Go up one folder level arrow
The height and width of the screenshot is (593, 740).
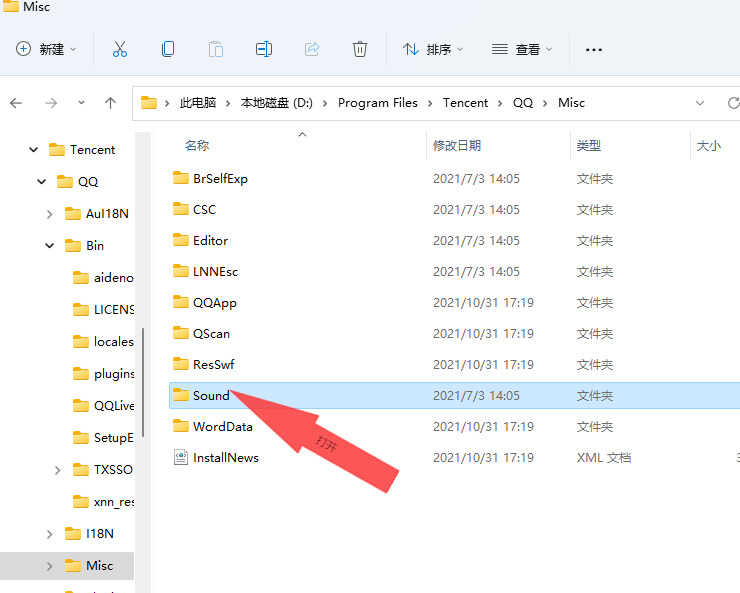[110, 103]
